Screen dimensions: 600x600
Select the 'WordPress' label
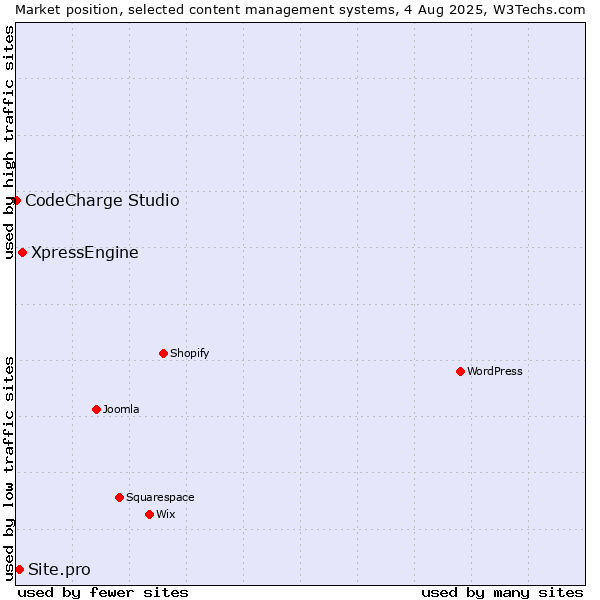494,371
